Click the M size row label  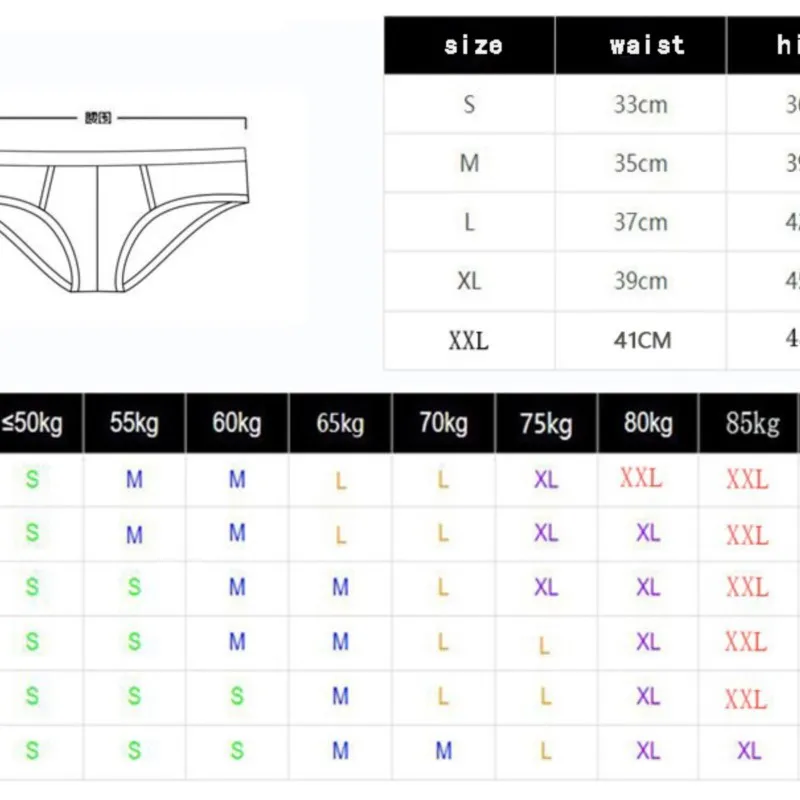[x=469, y=163]
